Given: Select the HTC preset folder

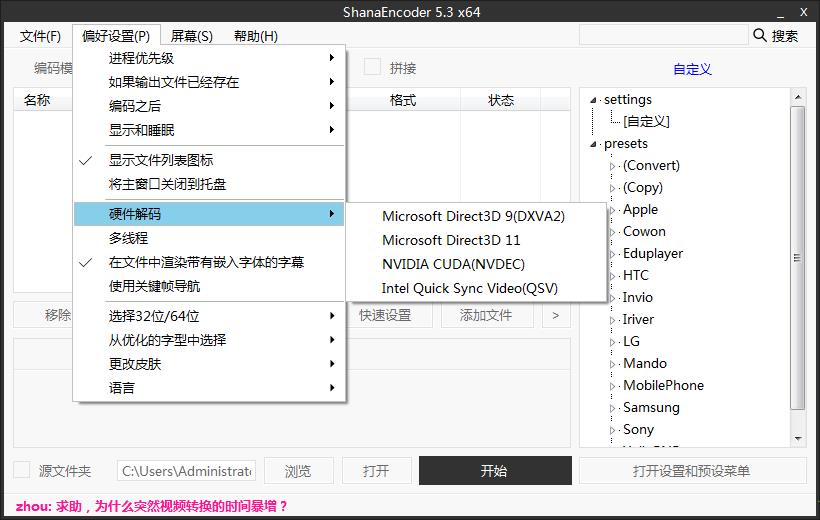Looking at the screenshot, I should tap(635, 275).
